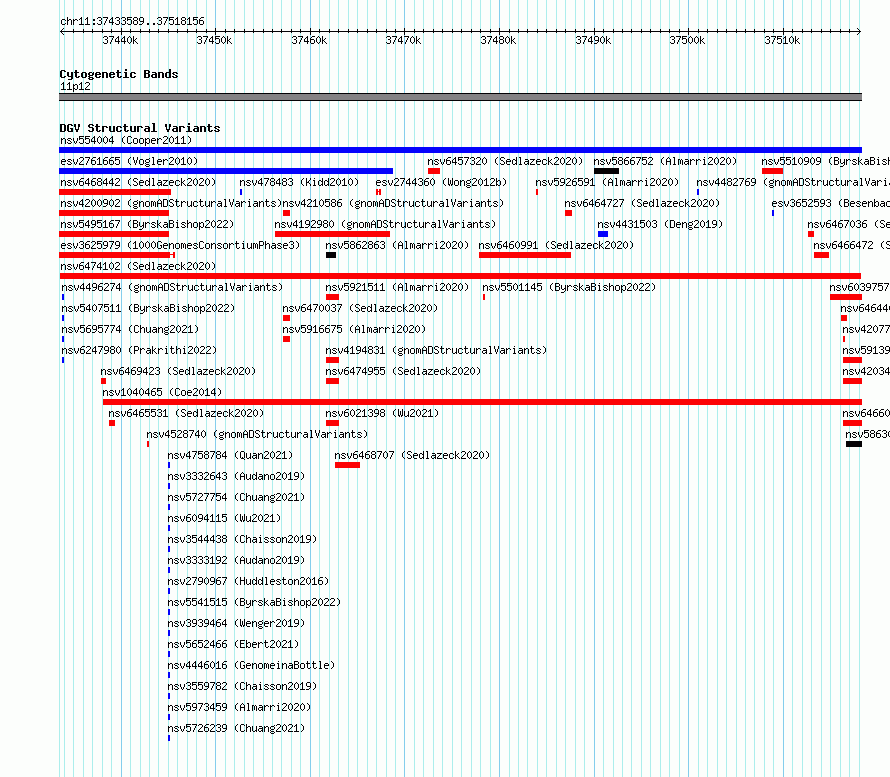Select nsv5916675 (Almarri2020) label
The image size is (890, 777).
[354, 329]
